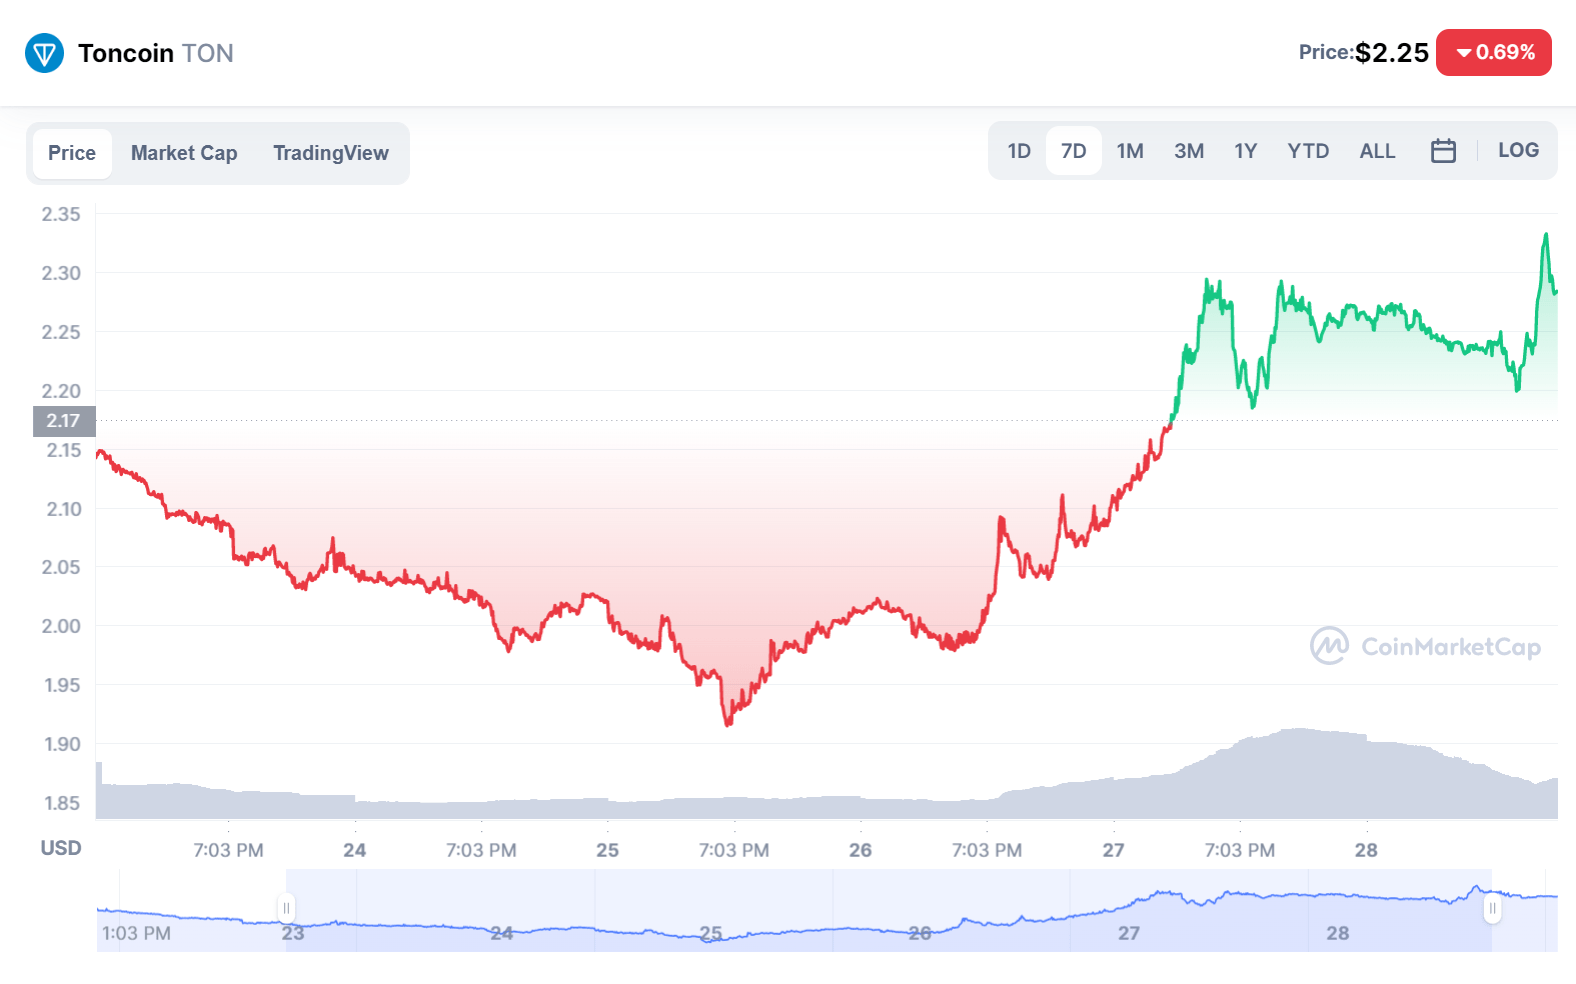This screenshot has height=984, width=1576.
Task: Click the 24 date label on x-axis
Action: point(355,850)
